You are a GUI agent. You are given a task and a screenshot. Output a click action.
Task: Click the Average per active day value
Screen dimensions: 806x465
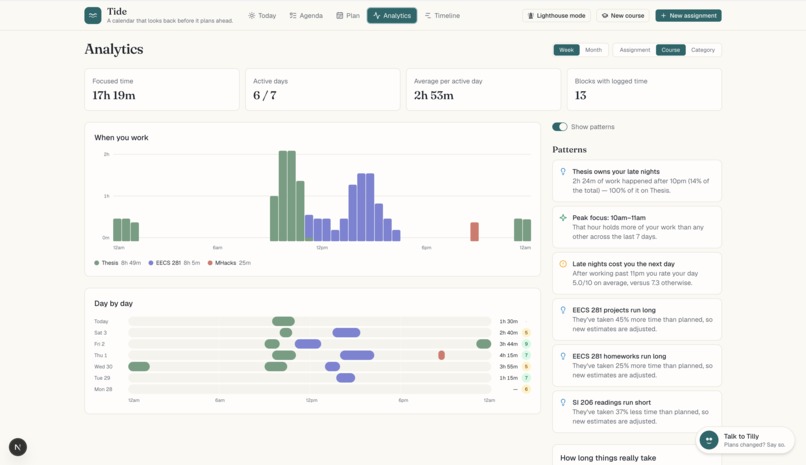coord(434,96)
